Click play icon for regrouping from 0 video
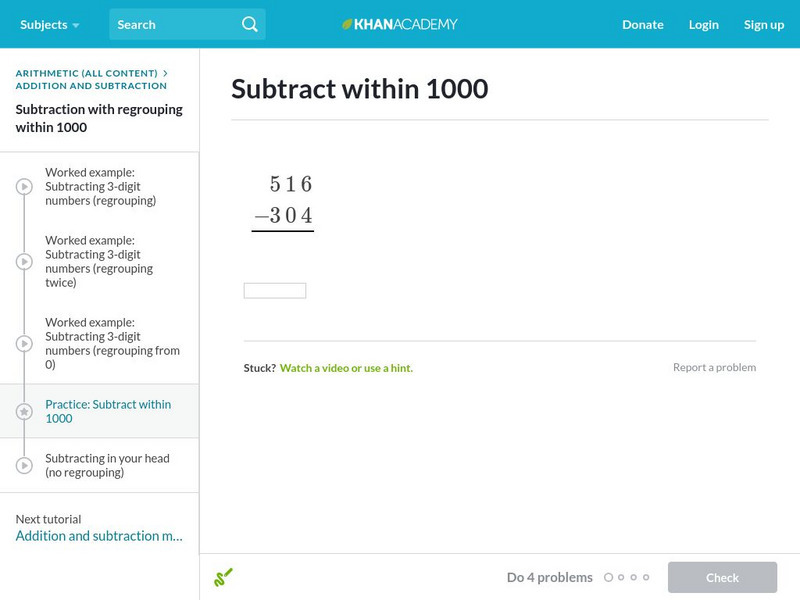This screenshot has width=800, height=600. click(x=24, y=343)
